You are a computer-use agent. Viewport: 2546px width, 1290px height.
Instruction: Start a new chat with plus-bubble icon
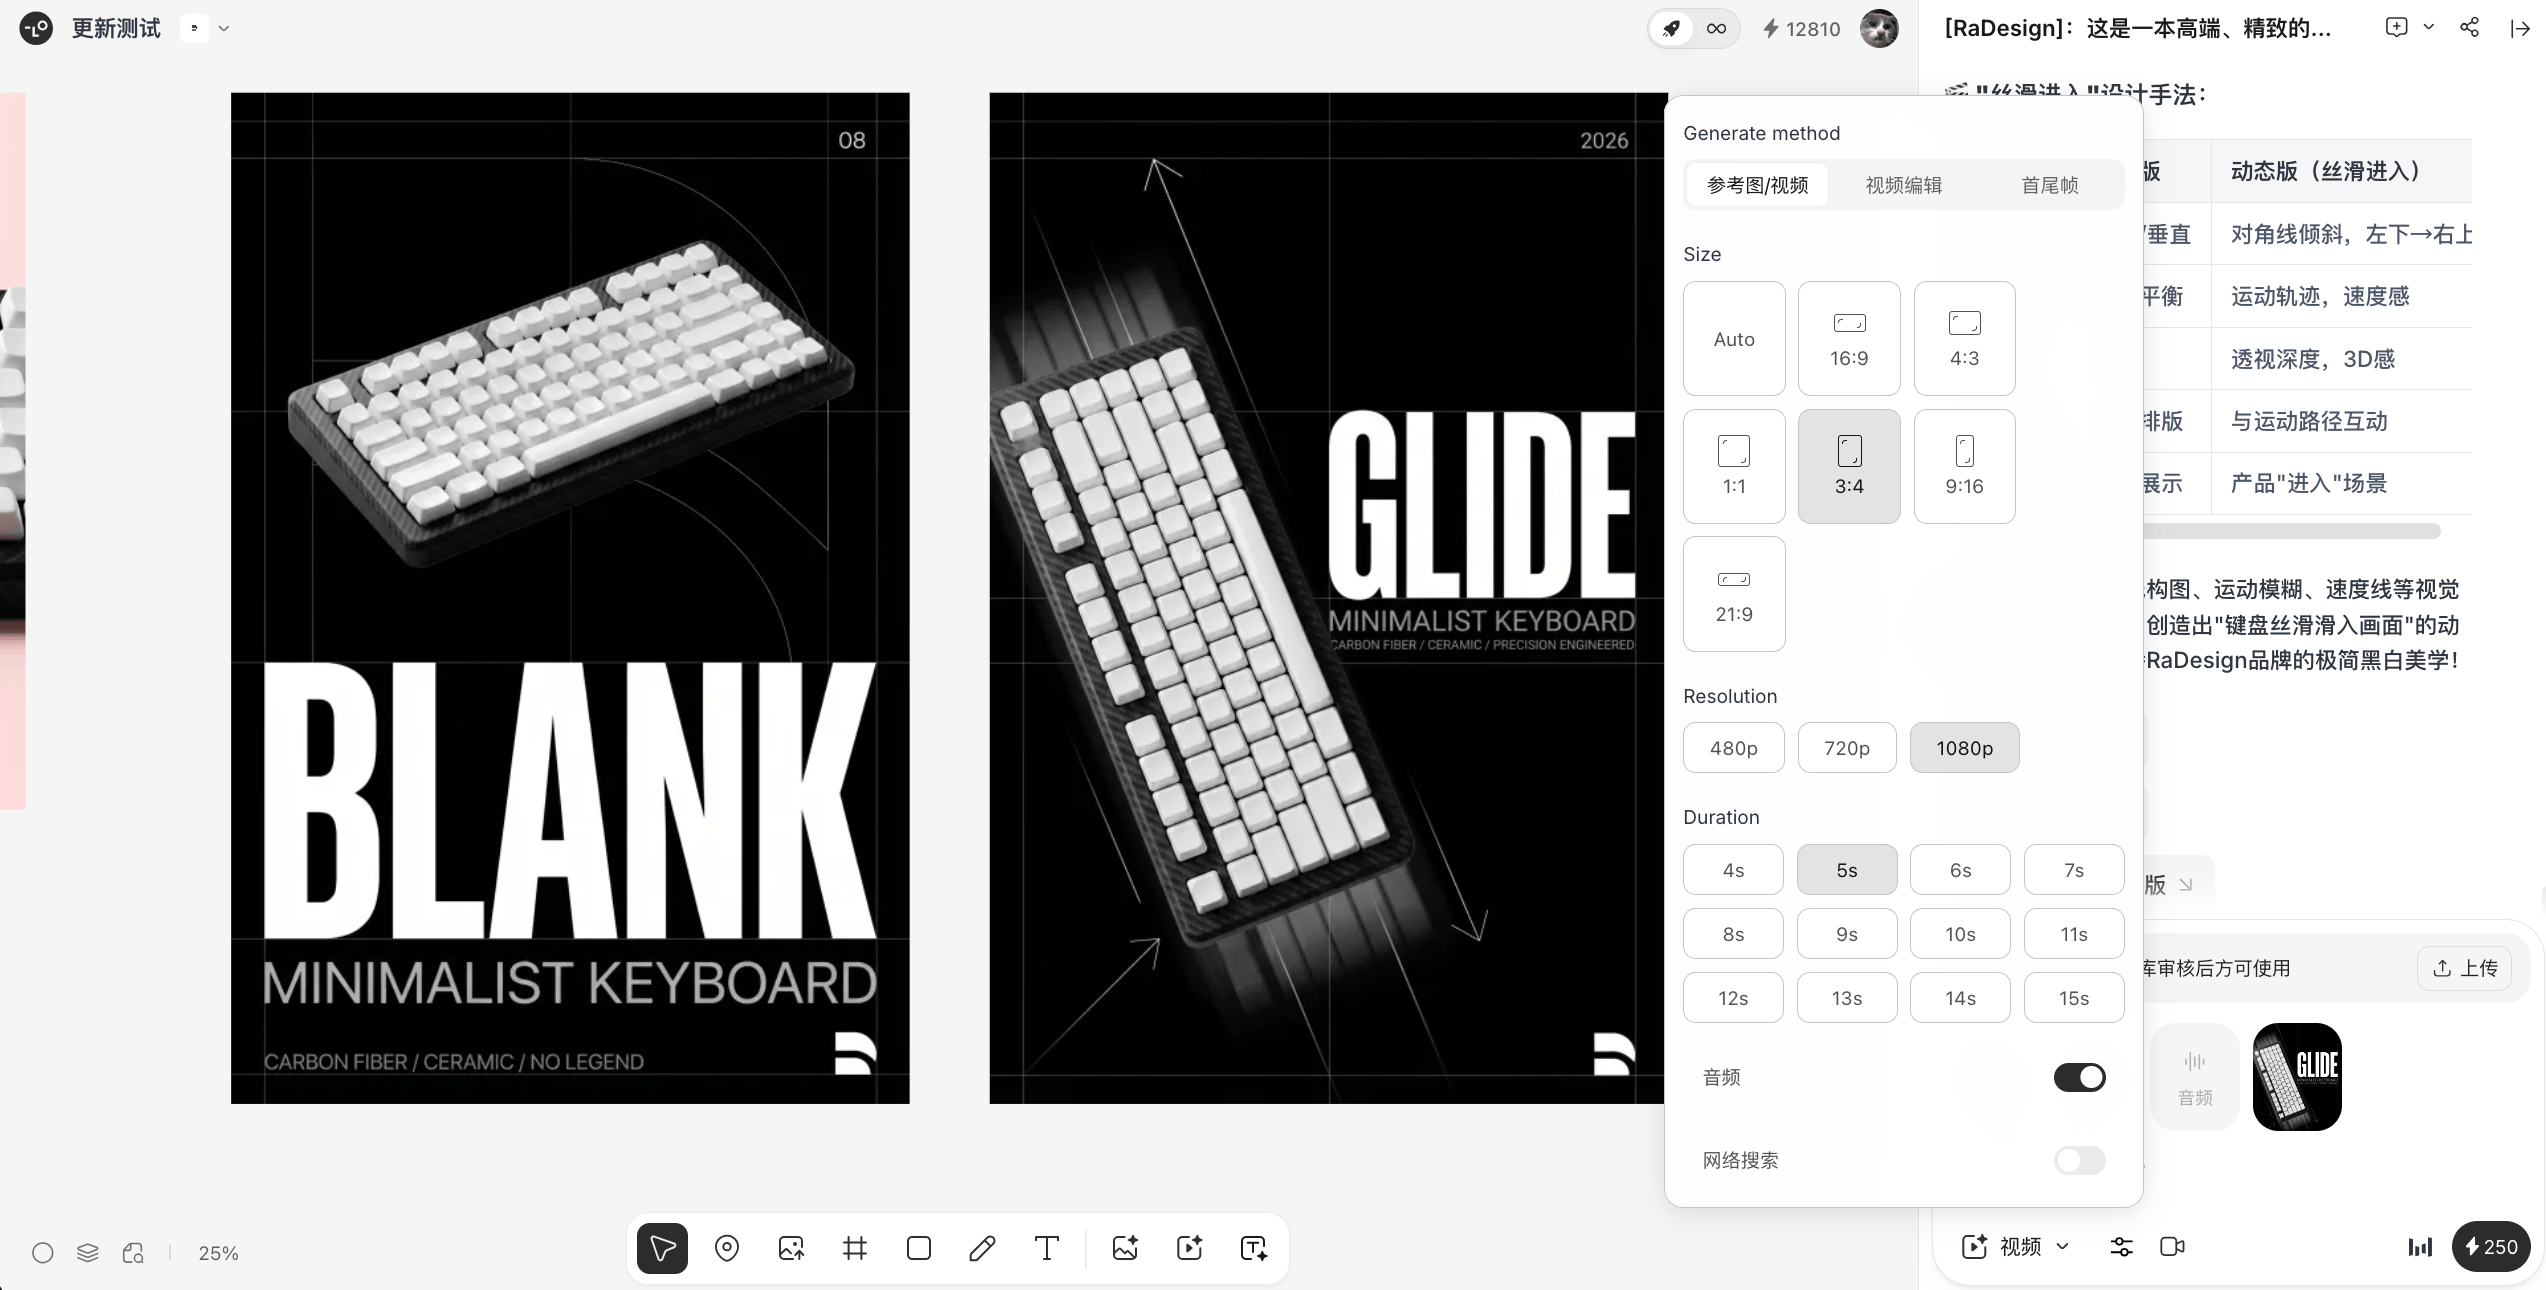click(2396, 27)
